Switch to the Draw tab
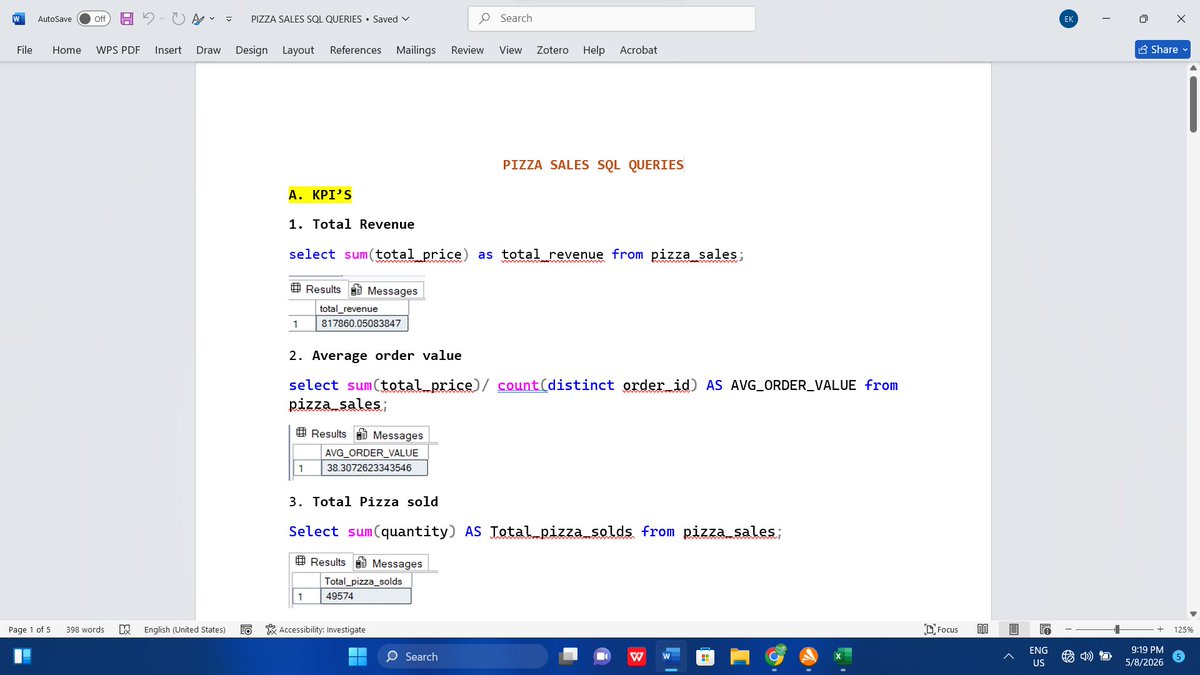The height and width of the screenshot is (675, 1200). pyautogui.click(x=208, y=50)
